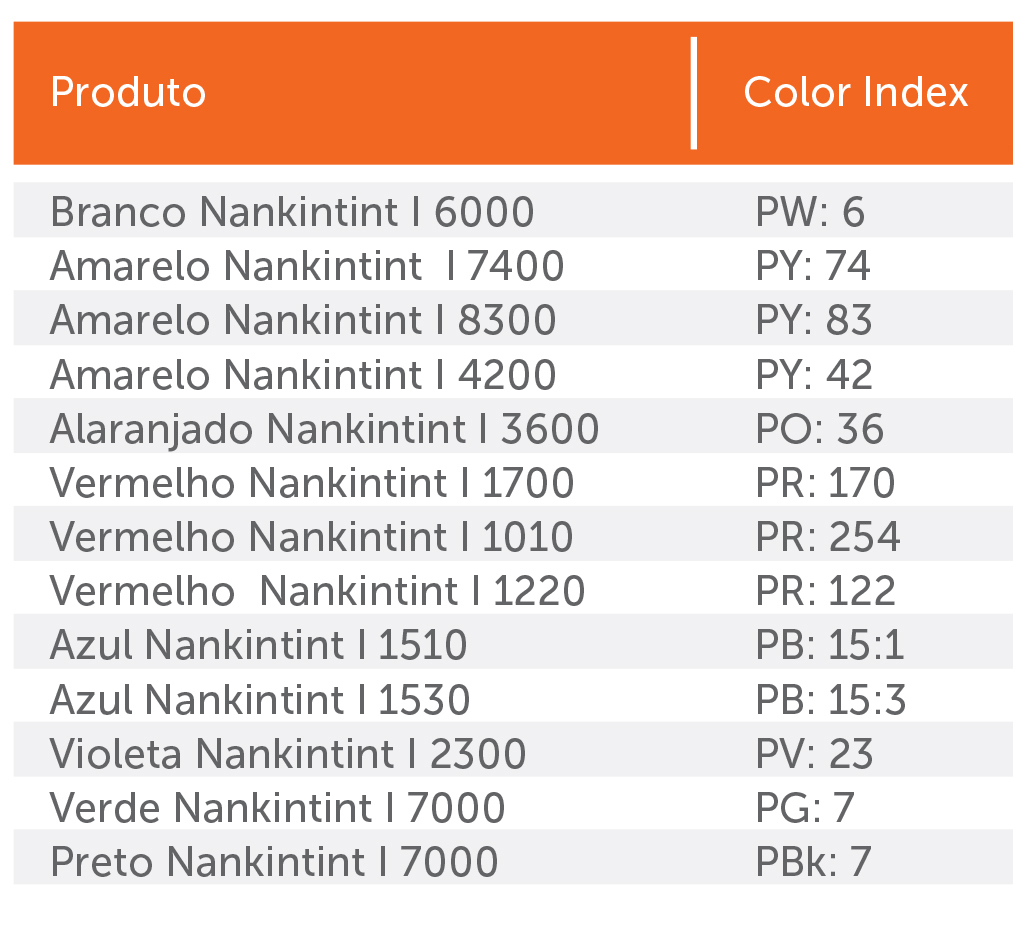Click the PBk: 7 color index value
The image size is (1013, 936).
click(x=813, y=861)
